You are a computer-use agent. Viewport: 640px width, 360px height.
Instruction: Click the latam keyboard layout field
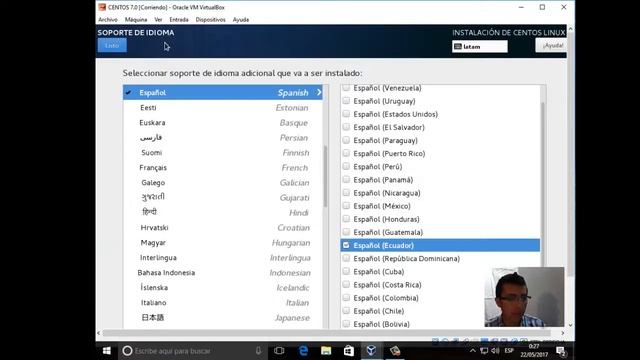[480, 47]
